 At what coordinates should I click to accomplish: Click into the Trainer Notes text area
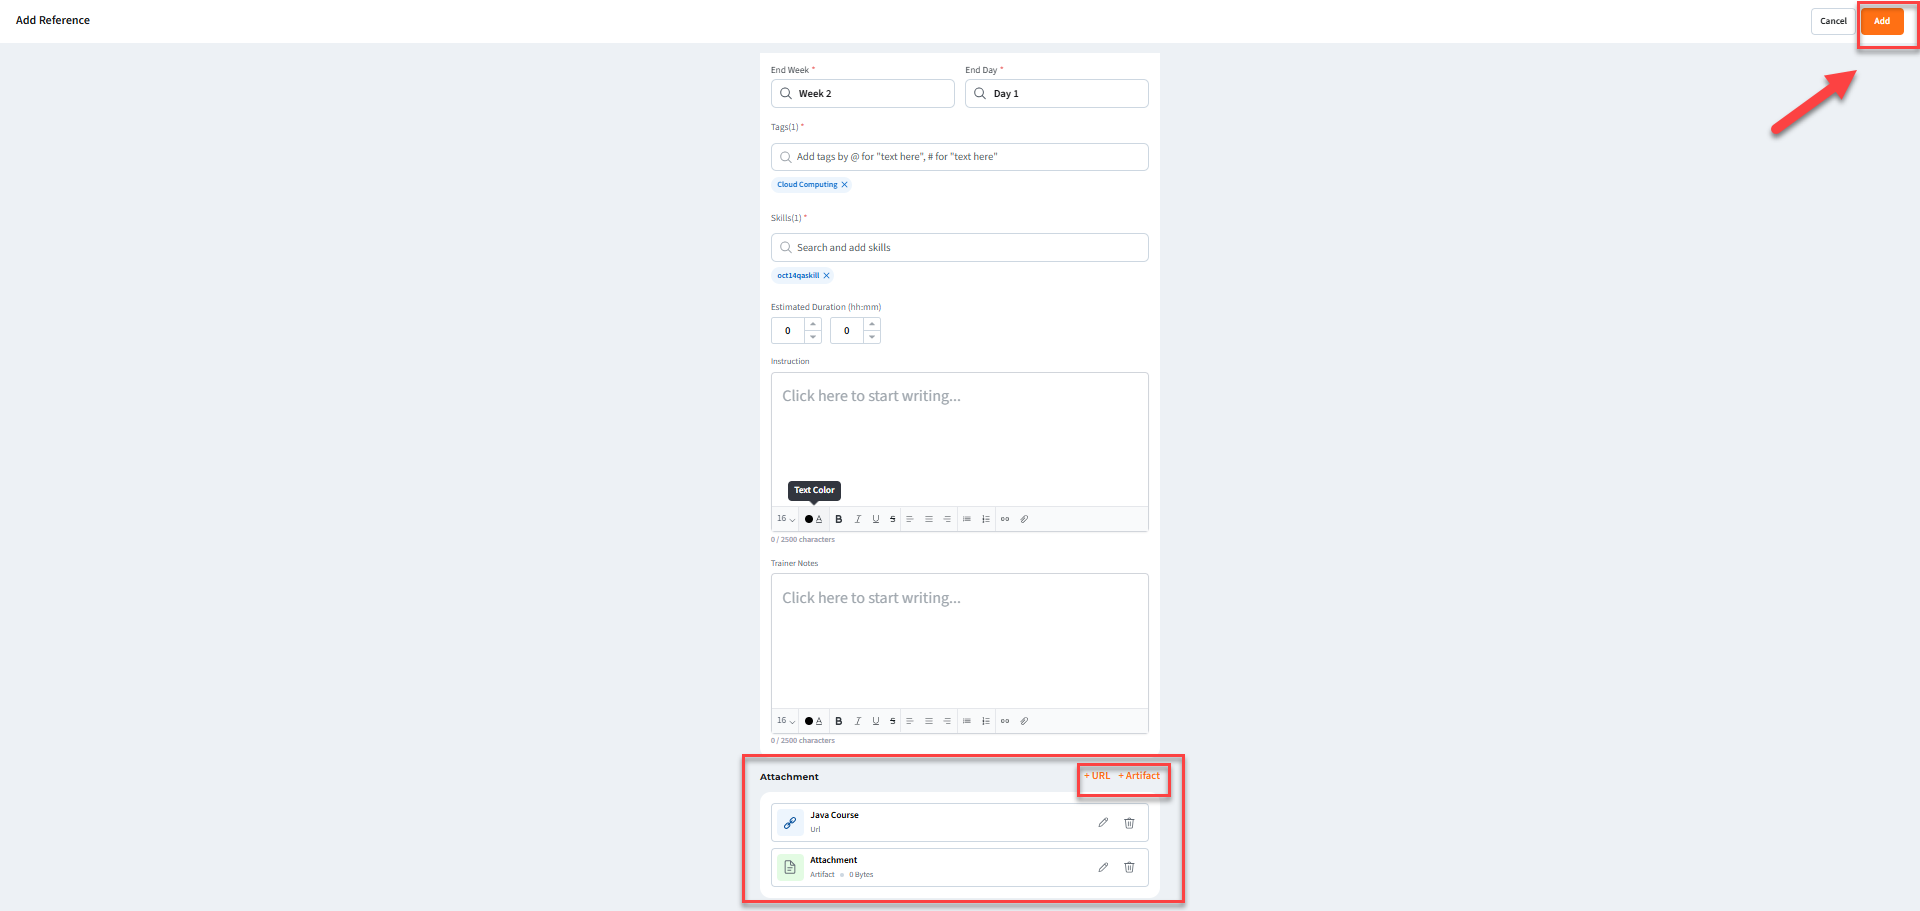click(960, 641)
